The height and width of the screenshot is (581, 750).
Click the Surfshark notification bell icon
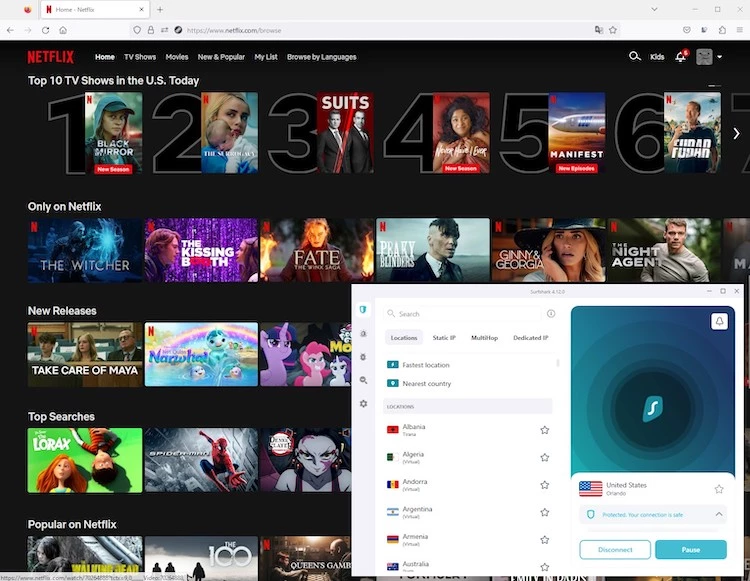click(x=719, y=321)
